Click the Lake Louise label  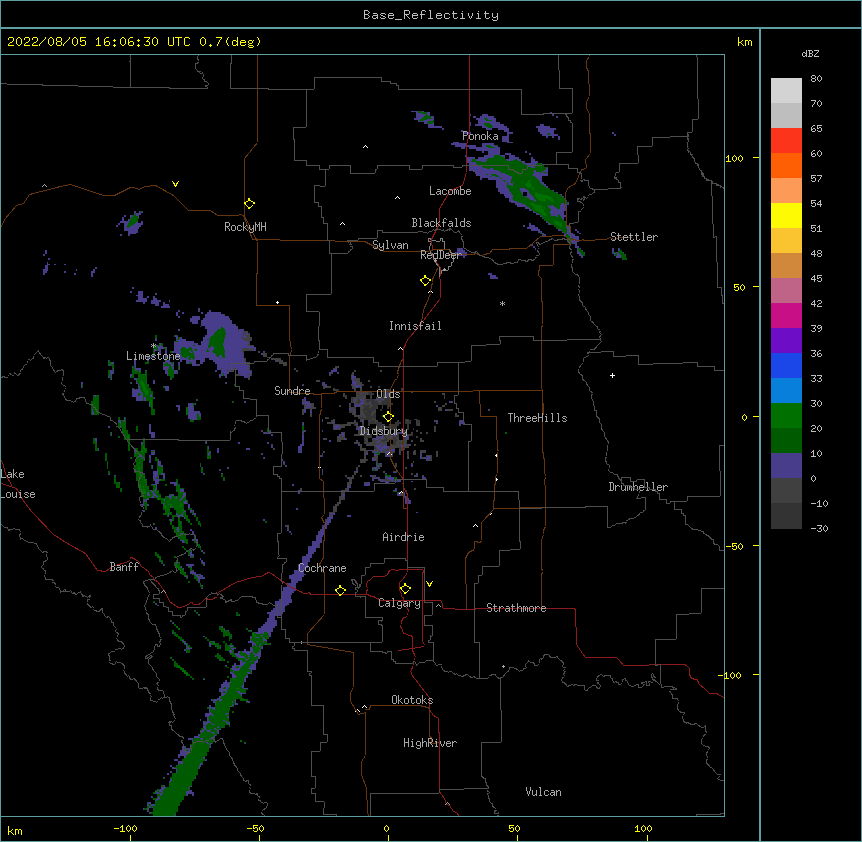(18, 484)
